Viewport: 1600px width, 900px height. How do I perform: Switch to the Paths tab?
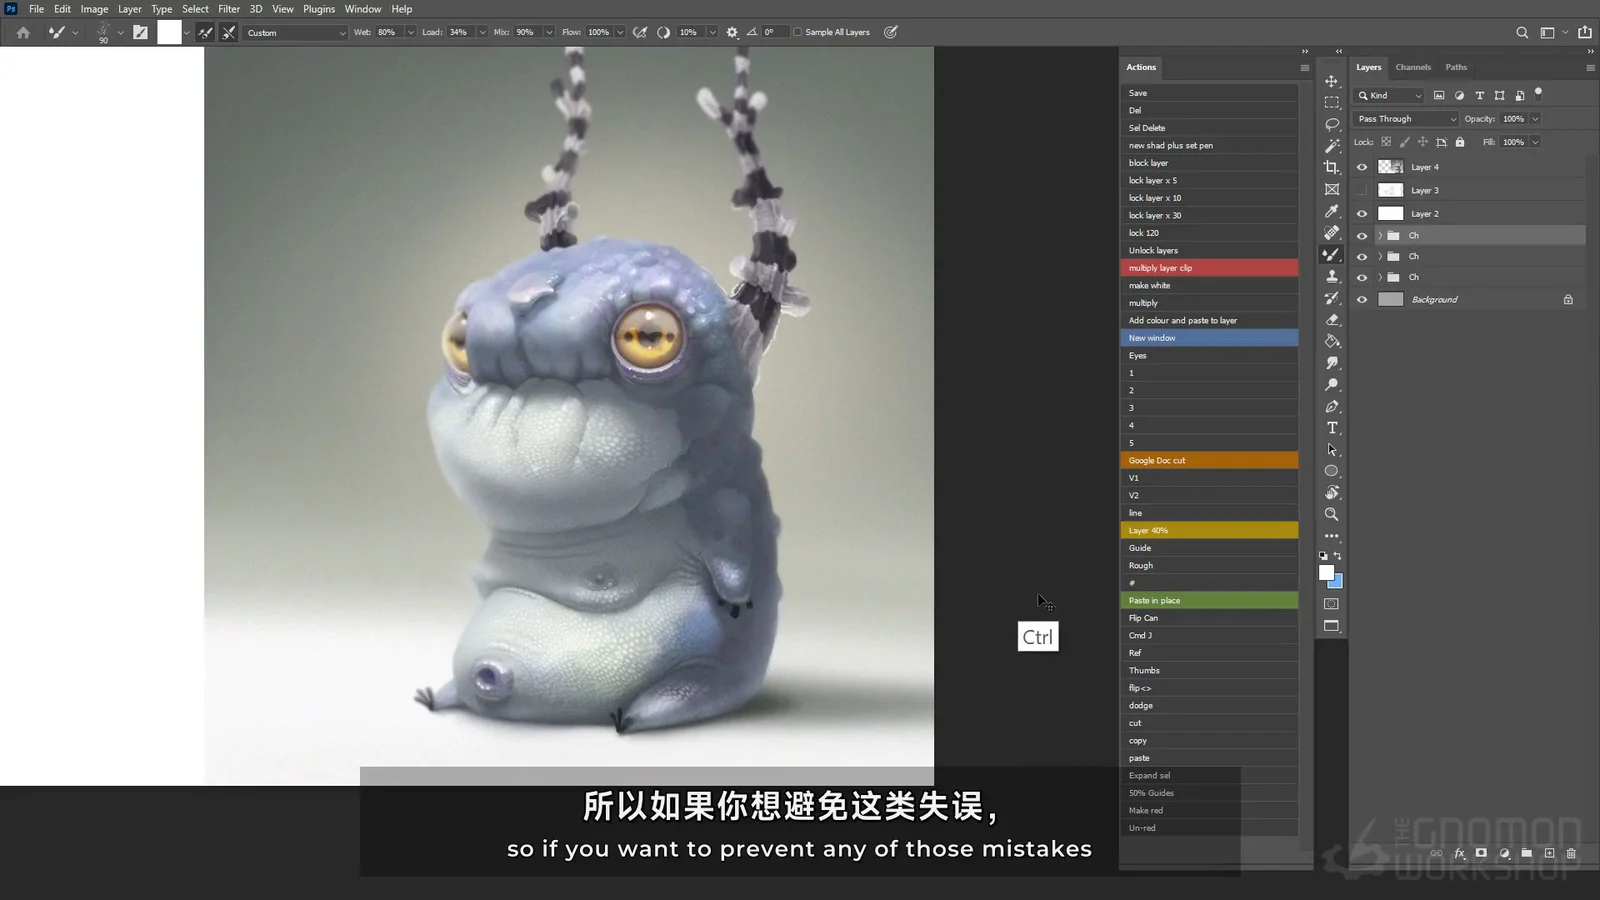click(x=1456, y=67)
